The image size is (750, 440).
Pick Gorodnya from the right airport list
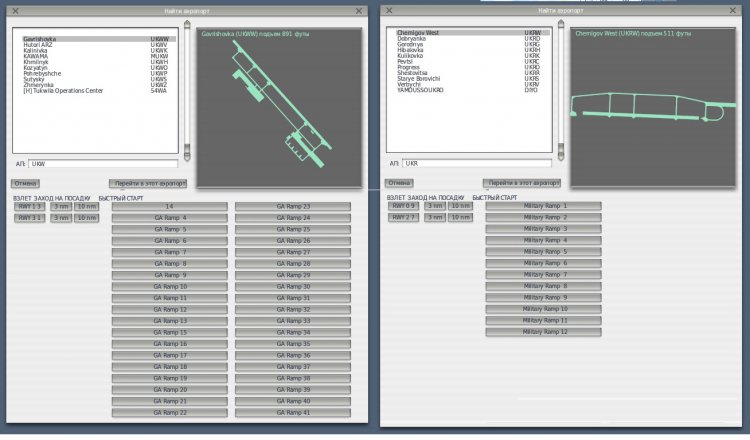473,44
